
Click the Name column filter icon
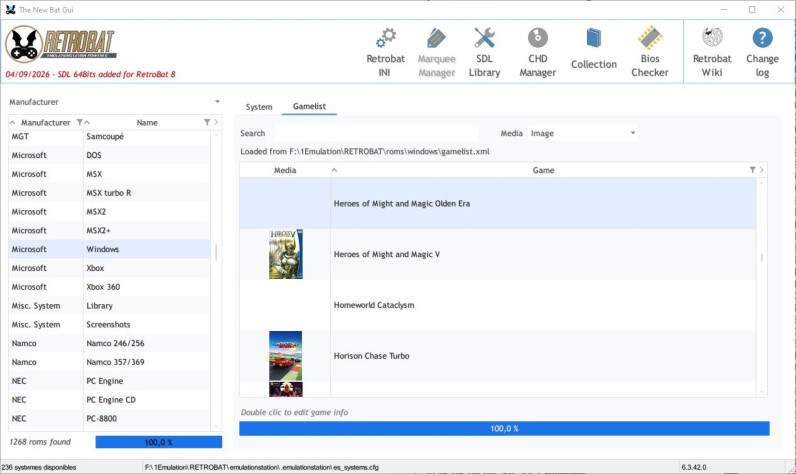[x=207, y=122]
